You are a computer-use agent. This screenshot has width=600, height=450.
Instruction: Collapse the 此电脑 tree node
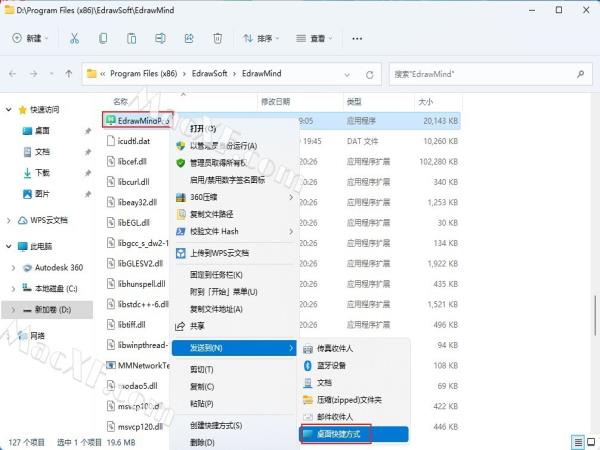tap(8, 246)
